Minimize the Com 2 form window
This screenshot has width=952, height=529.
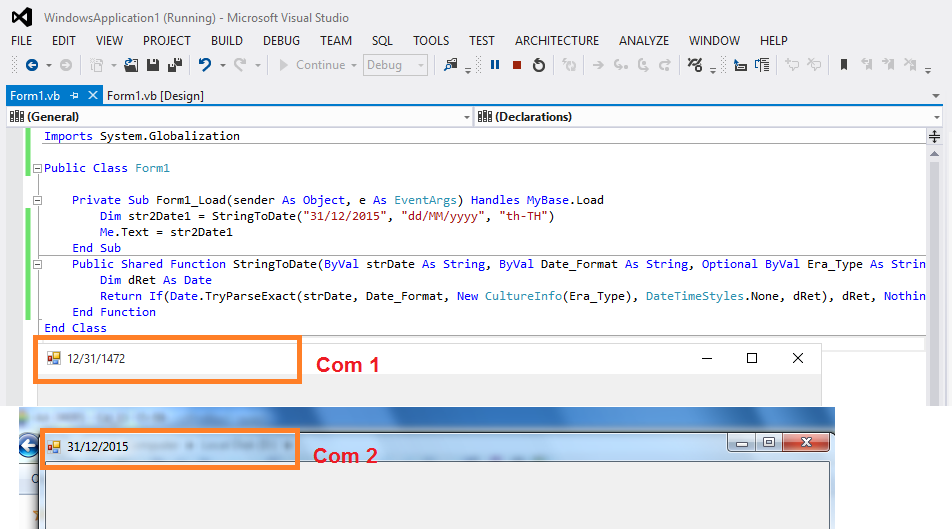click(x=741, y=443)
